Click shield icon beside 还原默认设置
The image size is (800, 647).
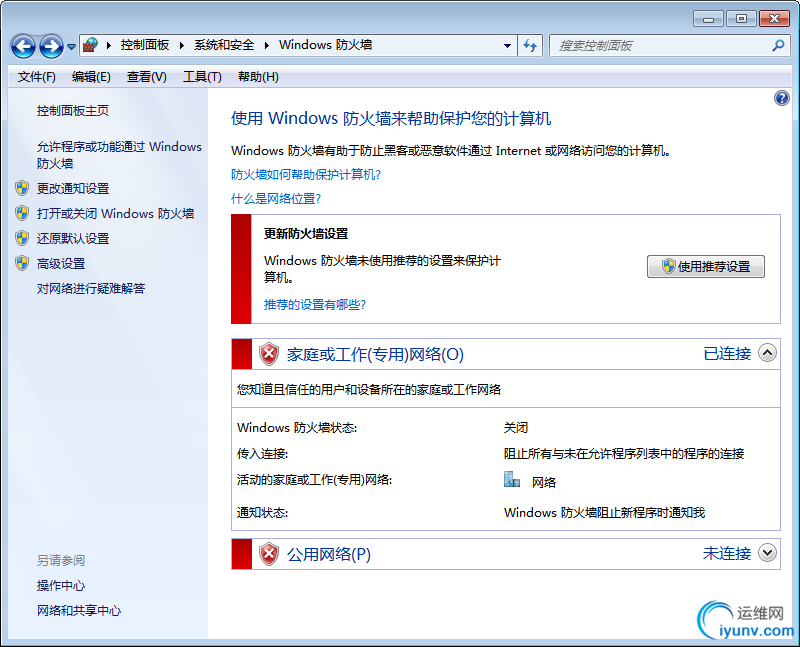pos(22,238)
